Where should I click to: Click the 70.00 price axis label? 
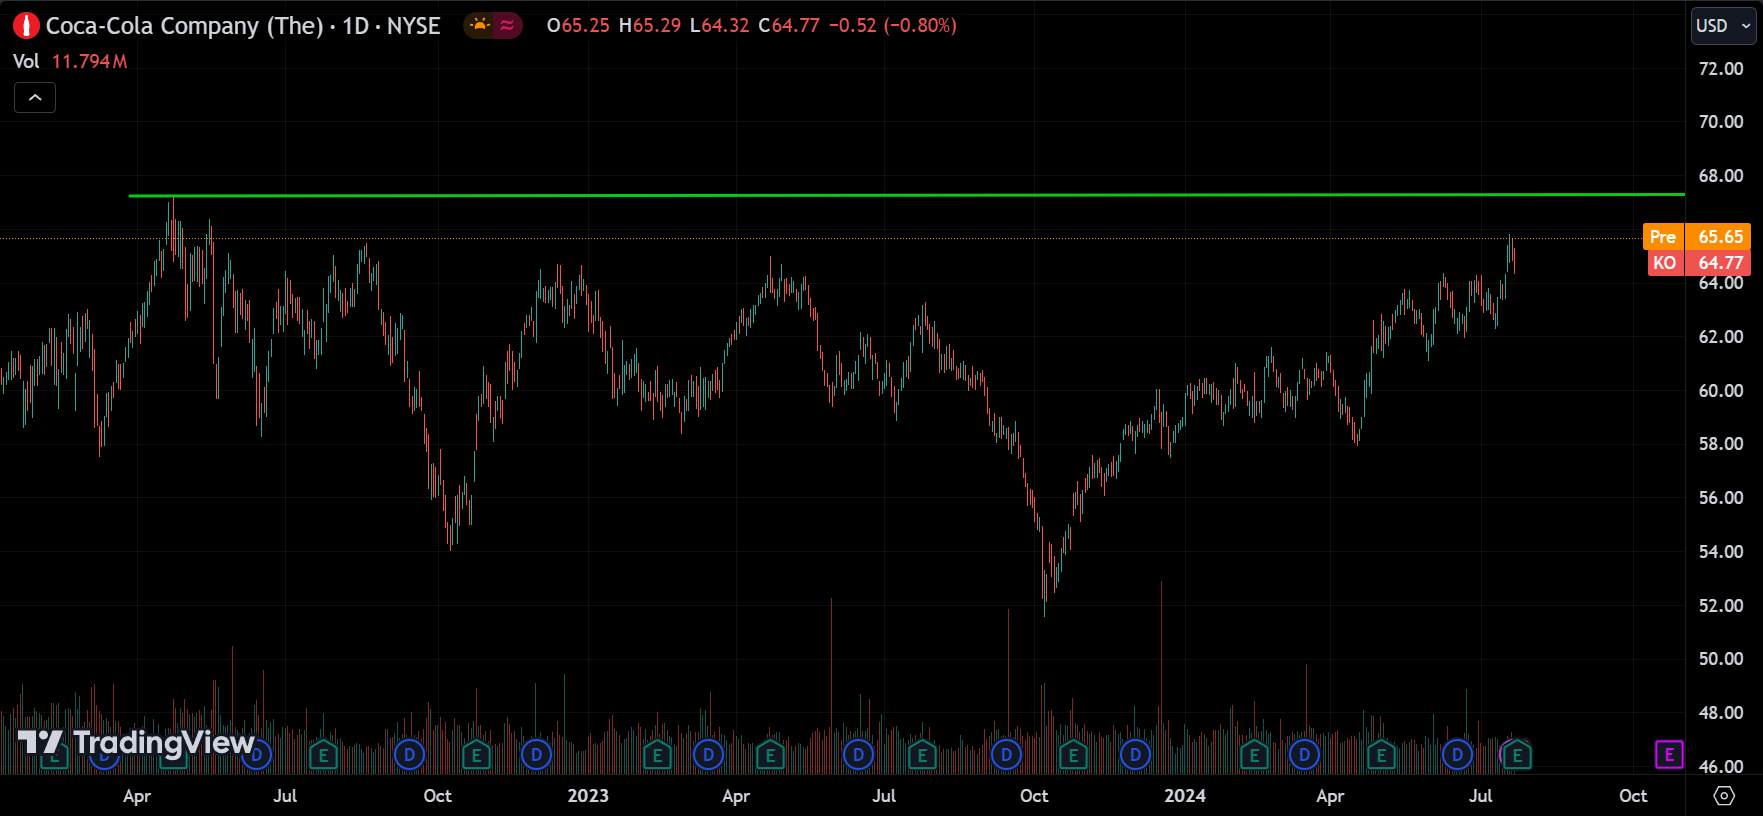1721,122
